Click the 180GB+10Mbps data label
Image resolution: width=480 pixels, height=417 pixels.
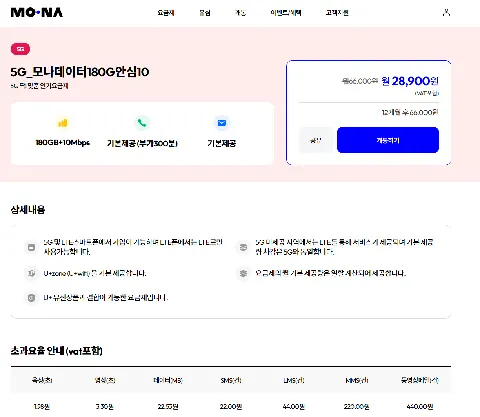[x=63, y=143]
